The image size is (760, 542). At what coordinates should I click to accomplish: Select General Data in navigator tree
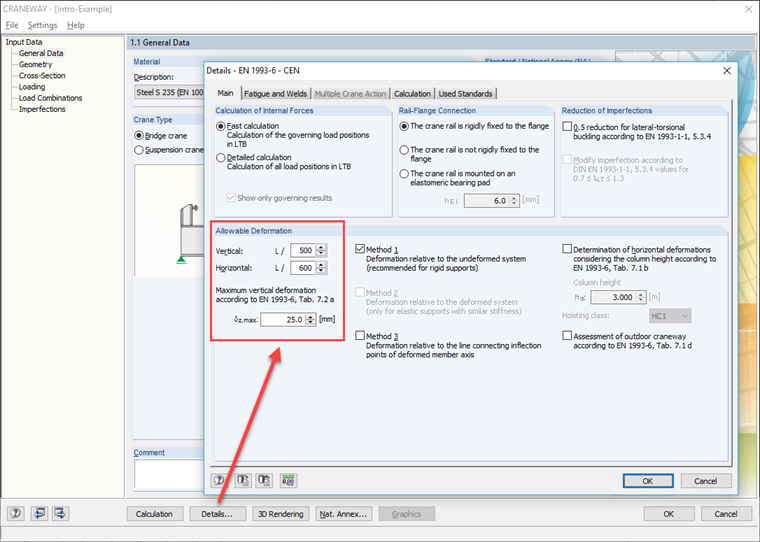(41, 53)
